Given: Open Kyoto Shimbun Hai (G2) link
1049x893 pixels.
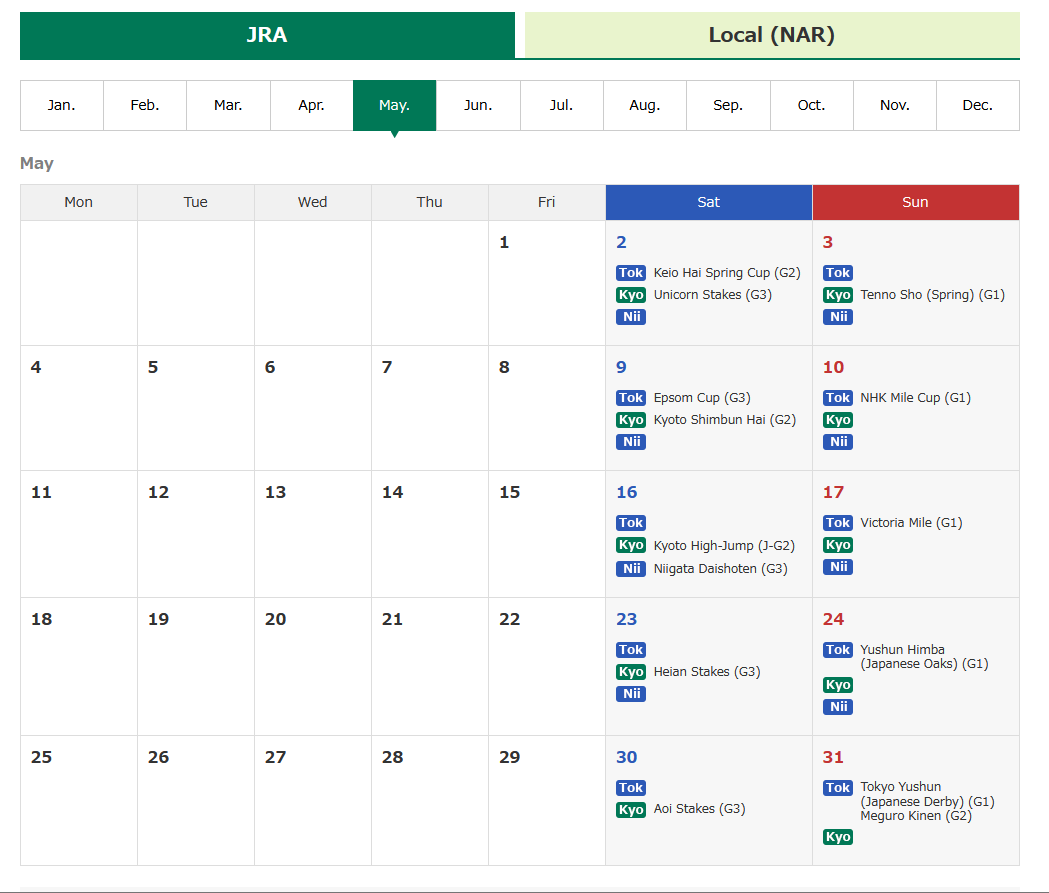Looking at the screenshot, I should pyautogui.click(x=725, y=420).
